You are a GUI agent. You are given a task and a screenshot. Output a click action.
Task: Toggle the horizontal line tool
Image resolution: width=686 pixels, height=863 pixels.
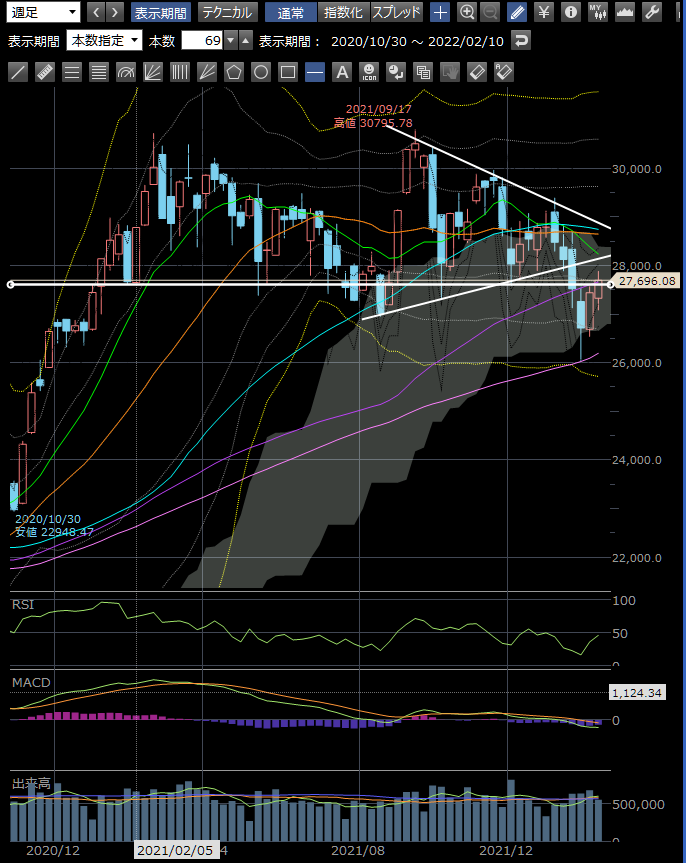[315, 72]
